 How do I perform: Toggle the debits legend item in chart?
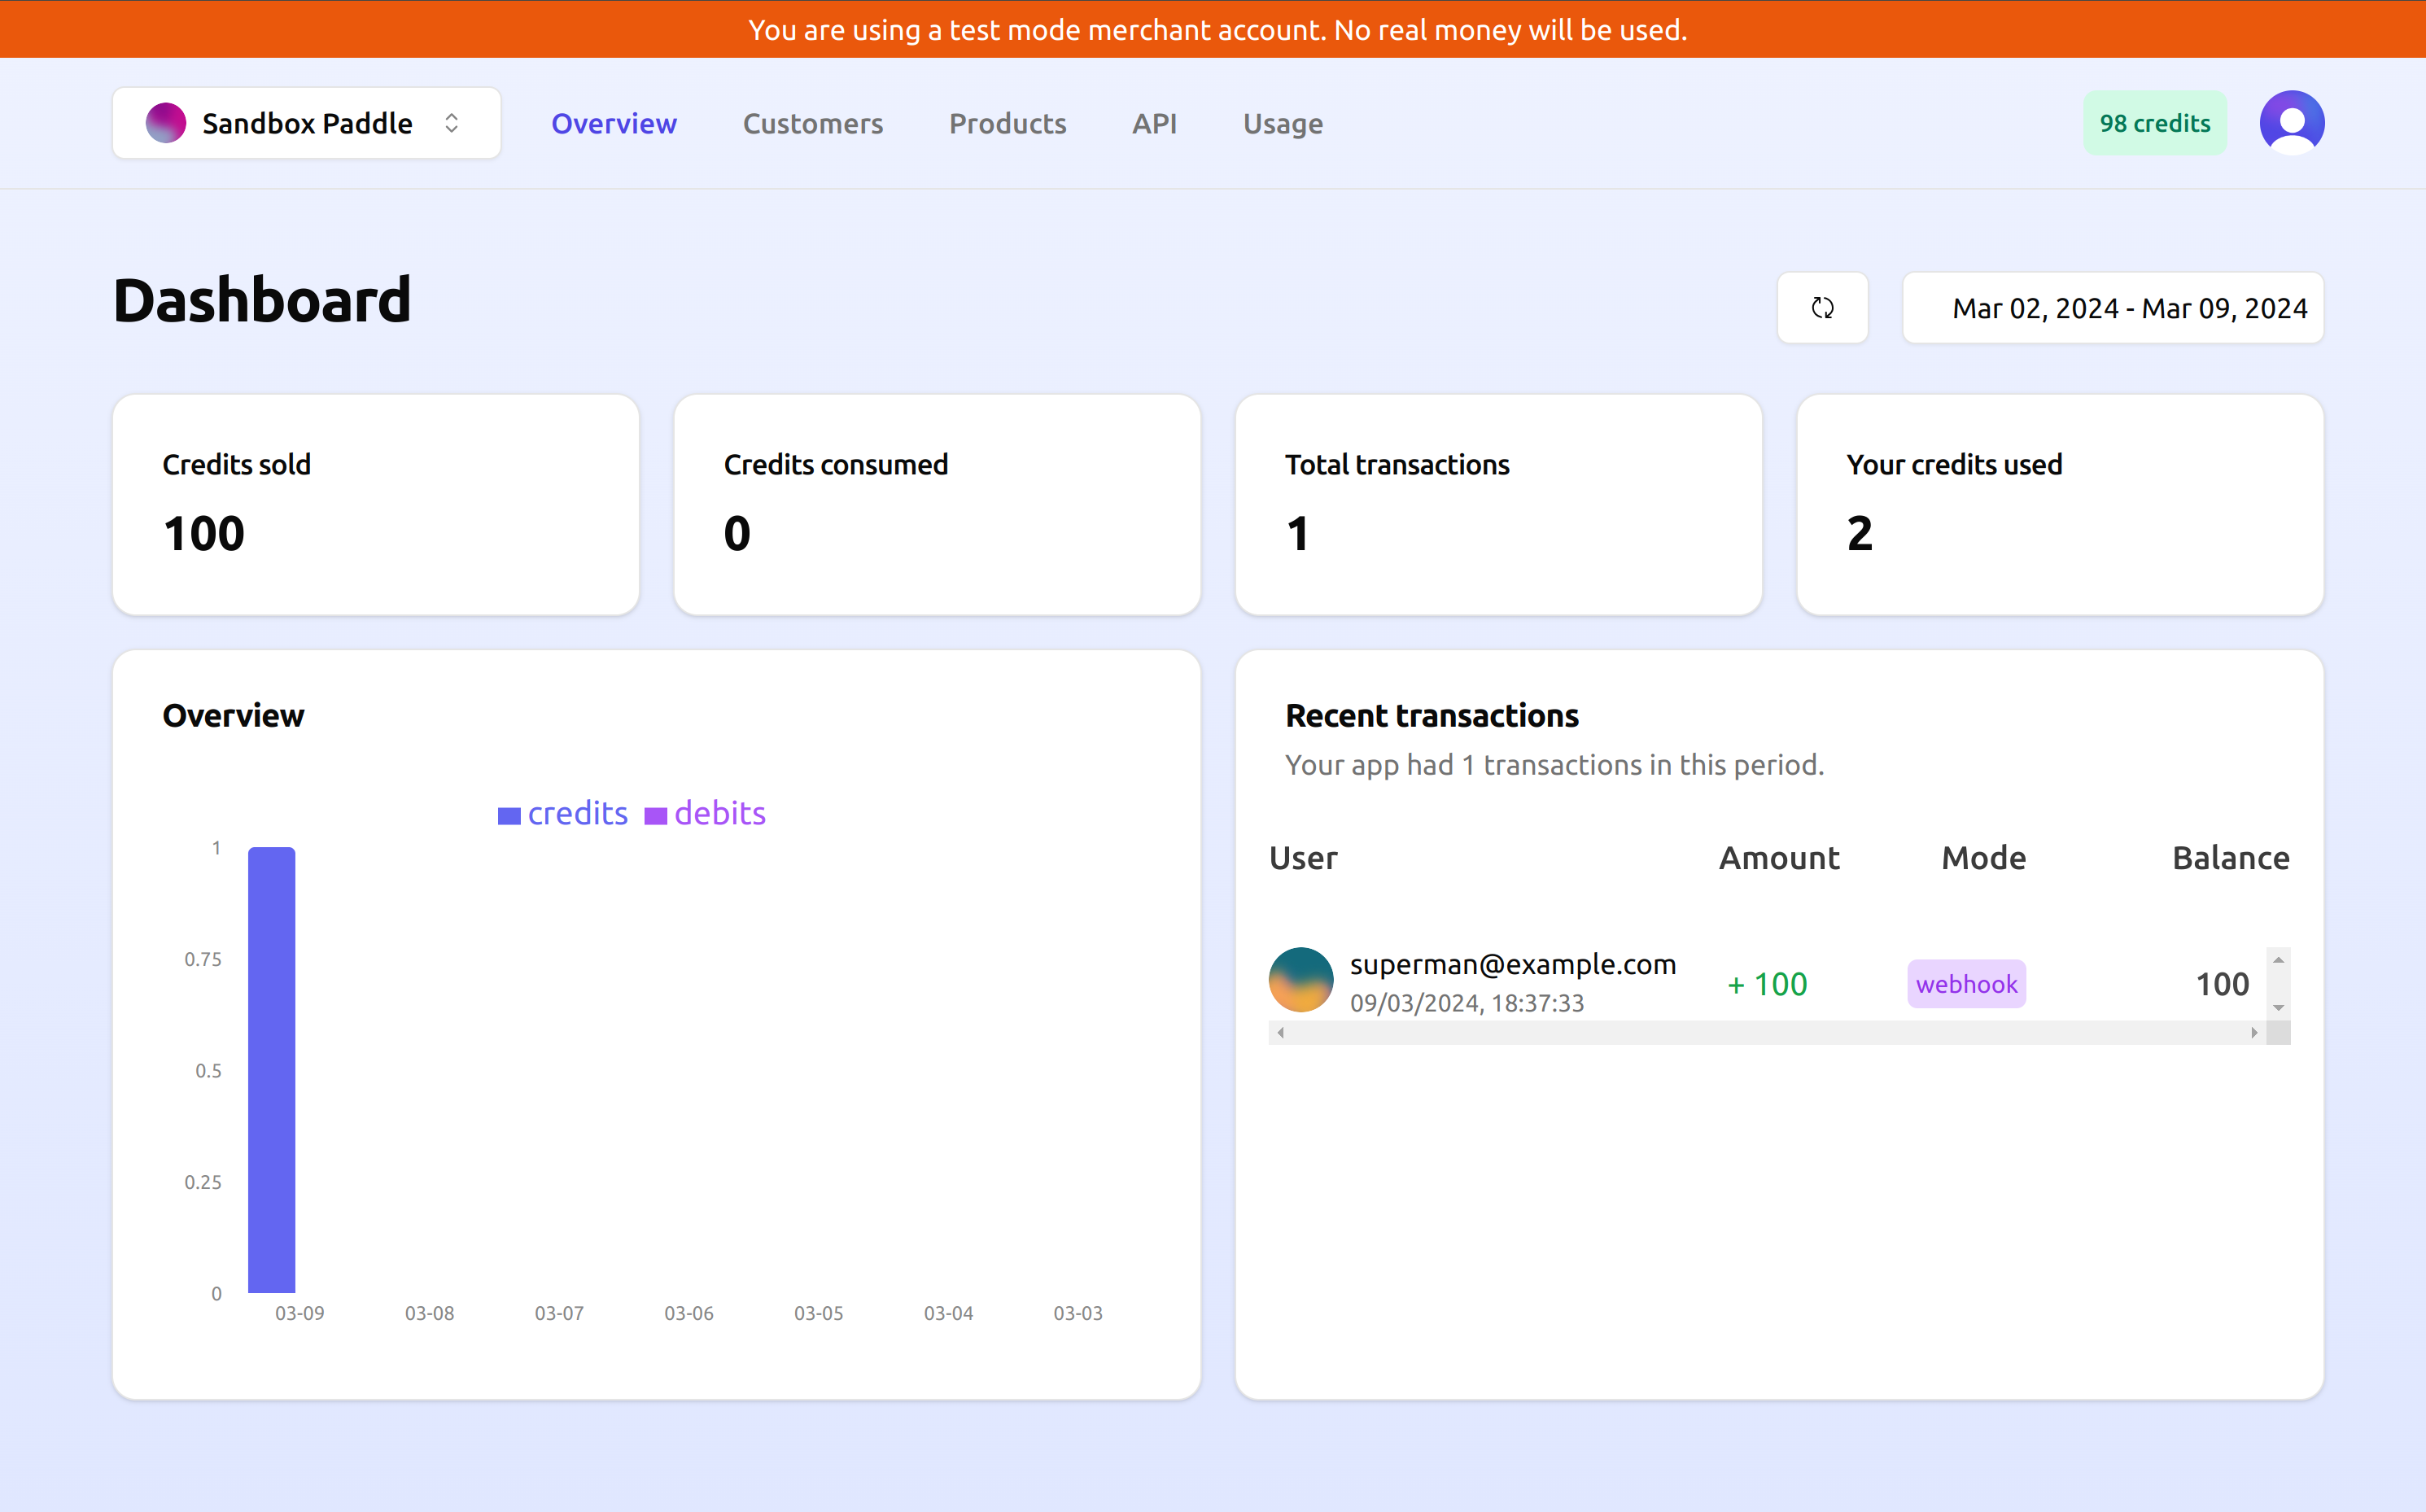click(x=705, y=814)
